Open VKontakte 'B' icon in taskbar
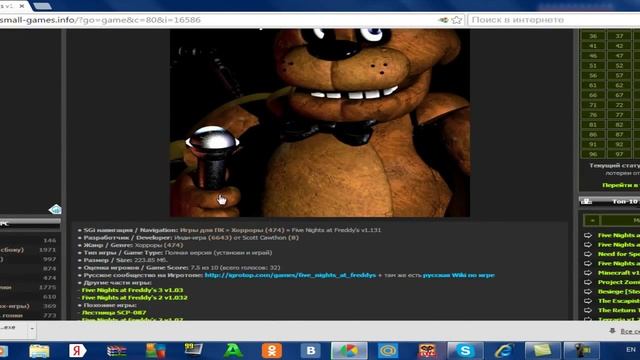This screenshot has width=640, height=360. tap(311, 351)
